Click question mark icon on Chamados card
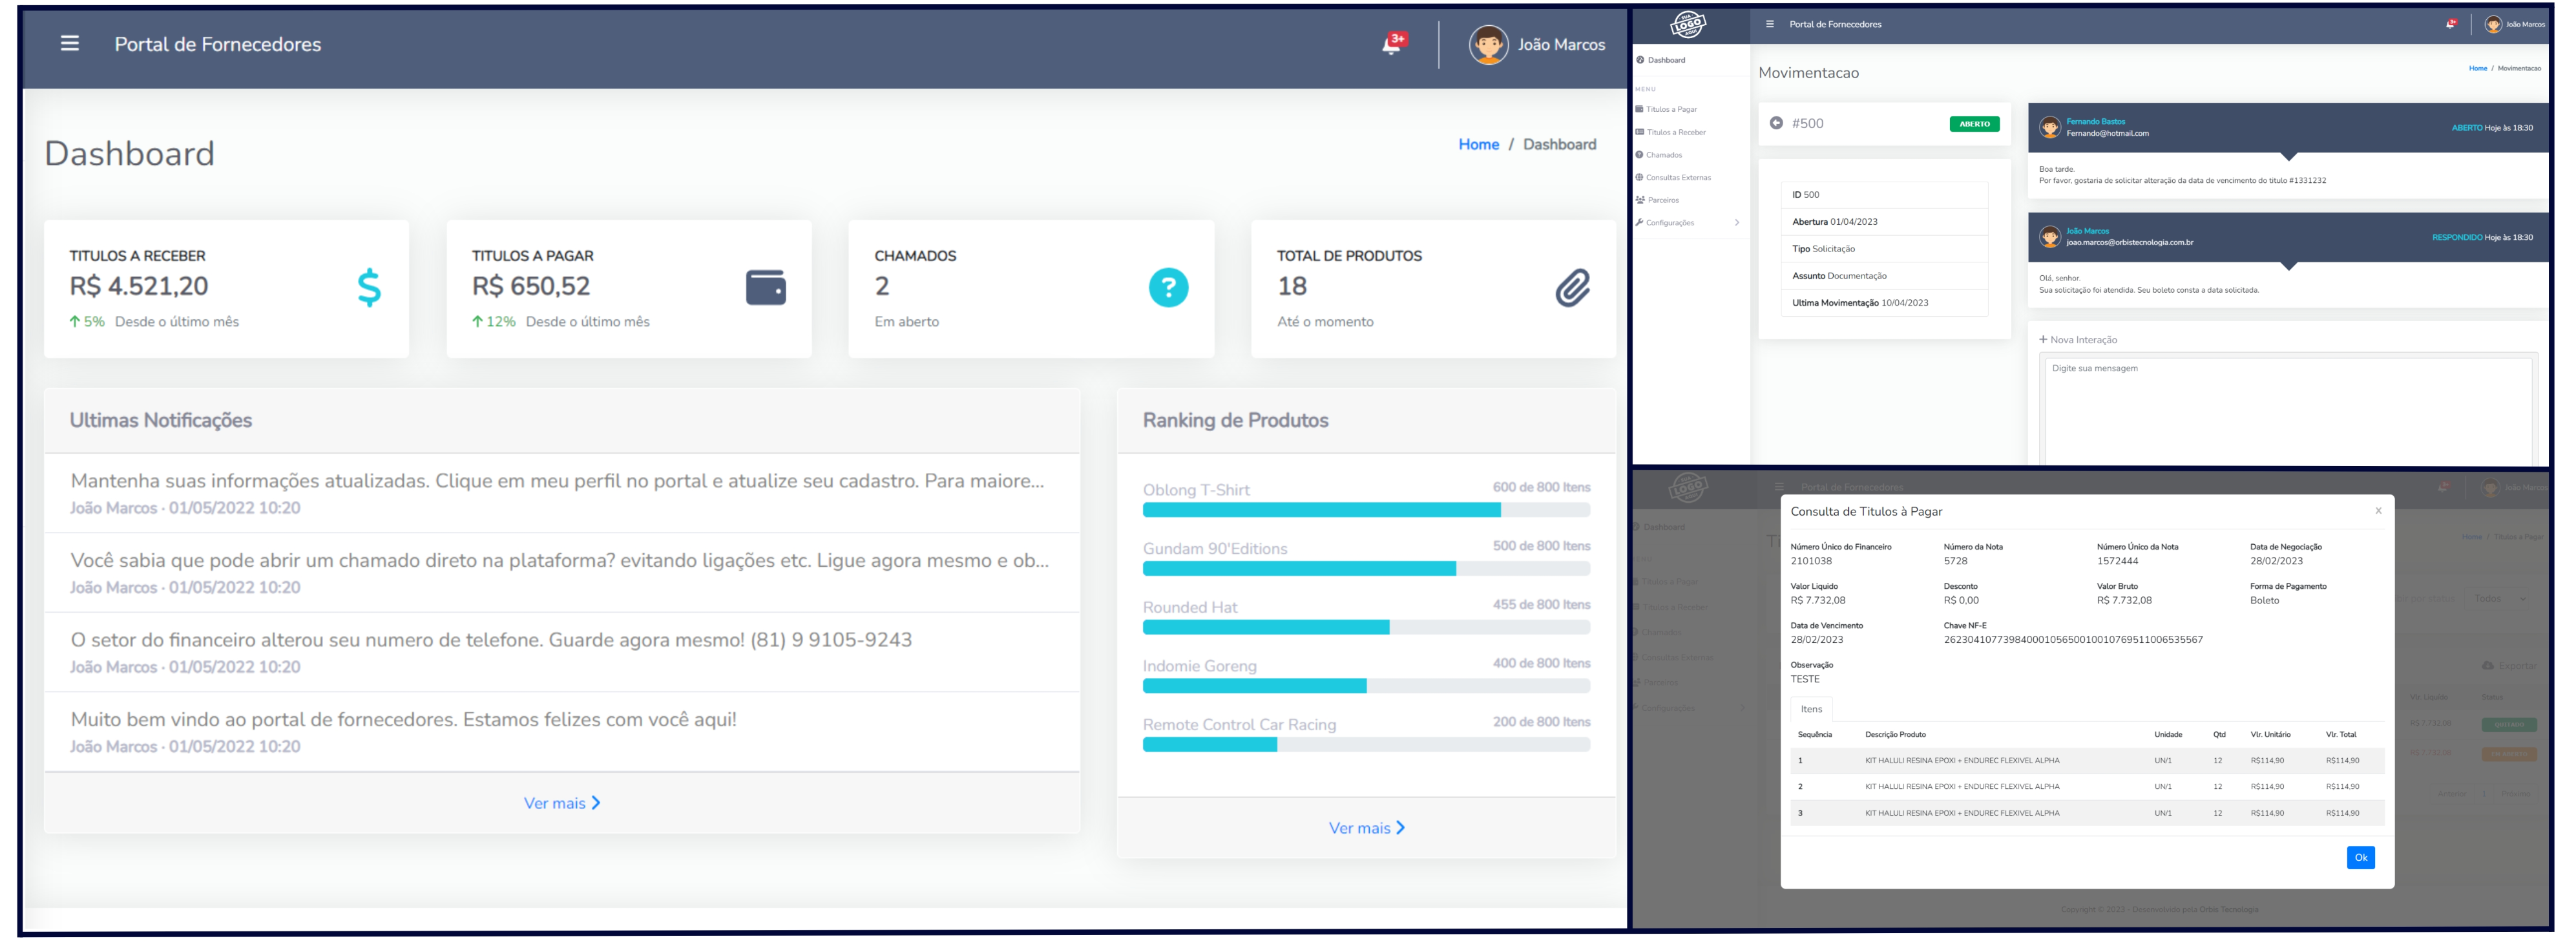The width and height of the screenshot is (2576, 950). [x=1168, y=288]
